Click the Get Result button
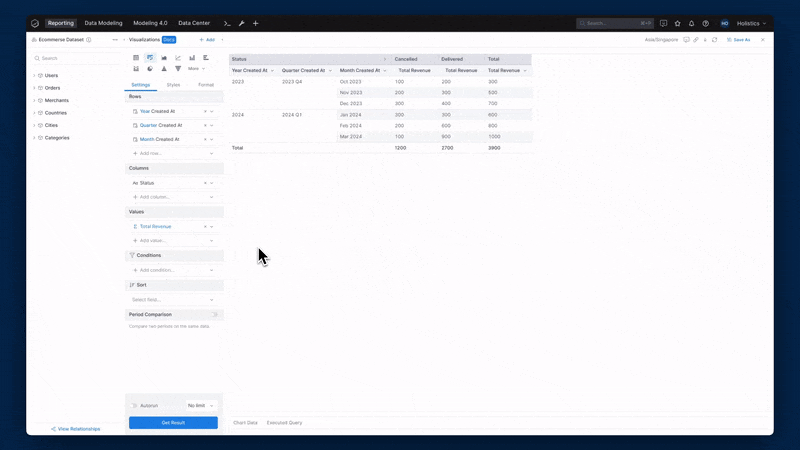The height and width of the screenshot is (450, 800). coord(173,423)
